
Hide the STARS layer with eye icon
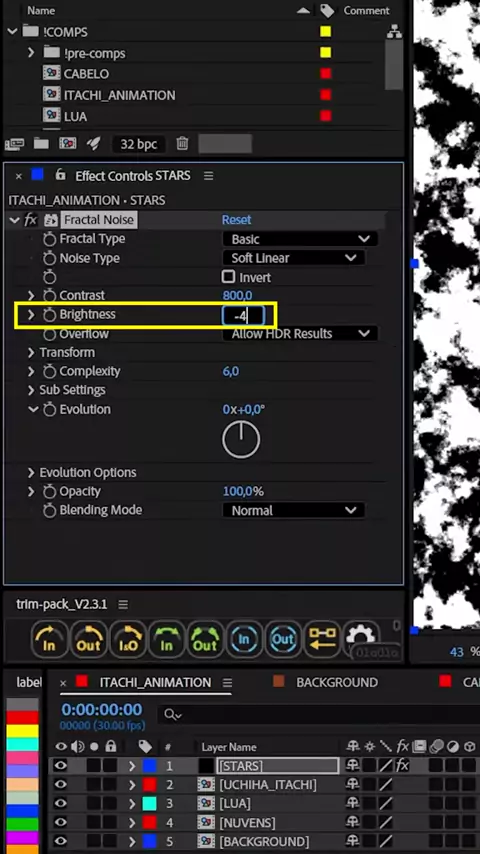coord(60,766)
